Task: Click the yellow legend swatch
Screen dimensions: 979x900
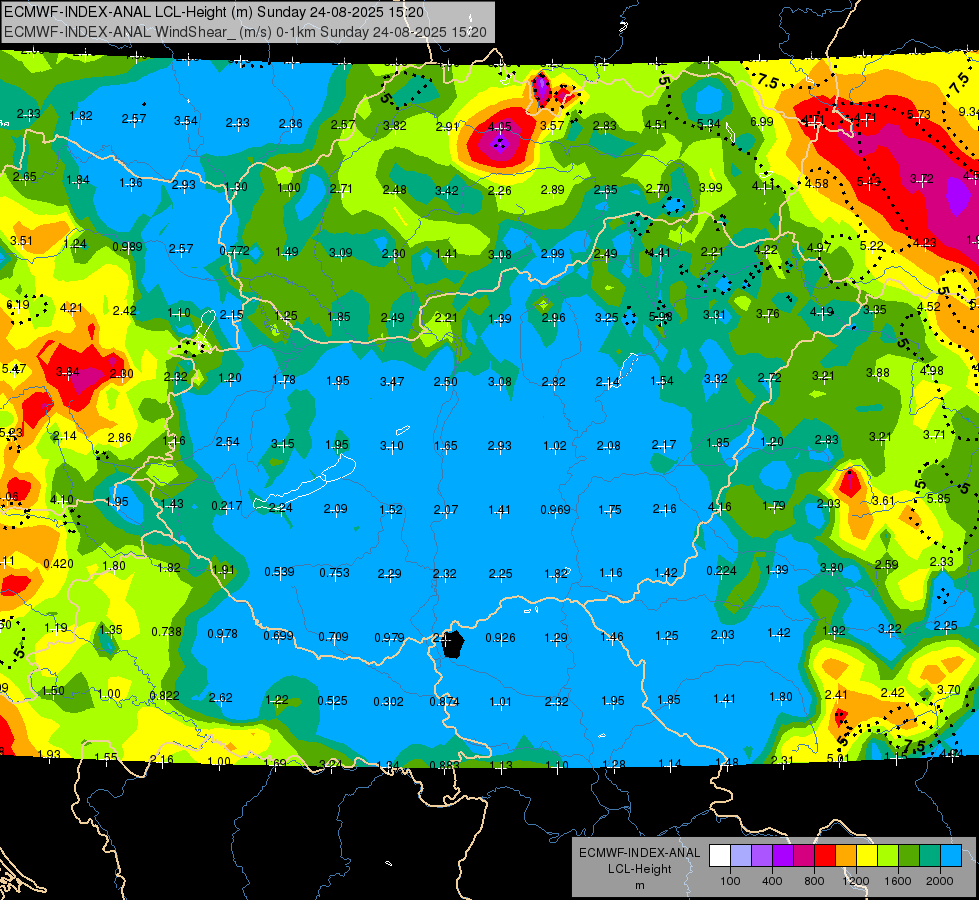Action: tap(867, 855)
